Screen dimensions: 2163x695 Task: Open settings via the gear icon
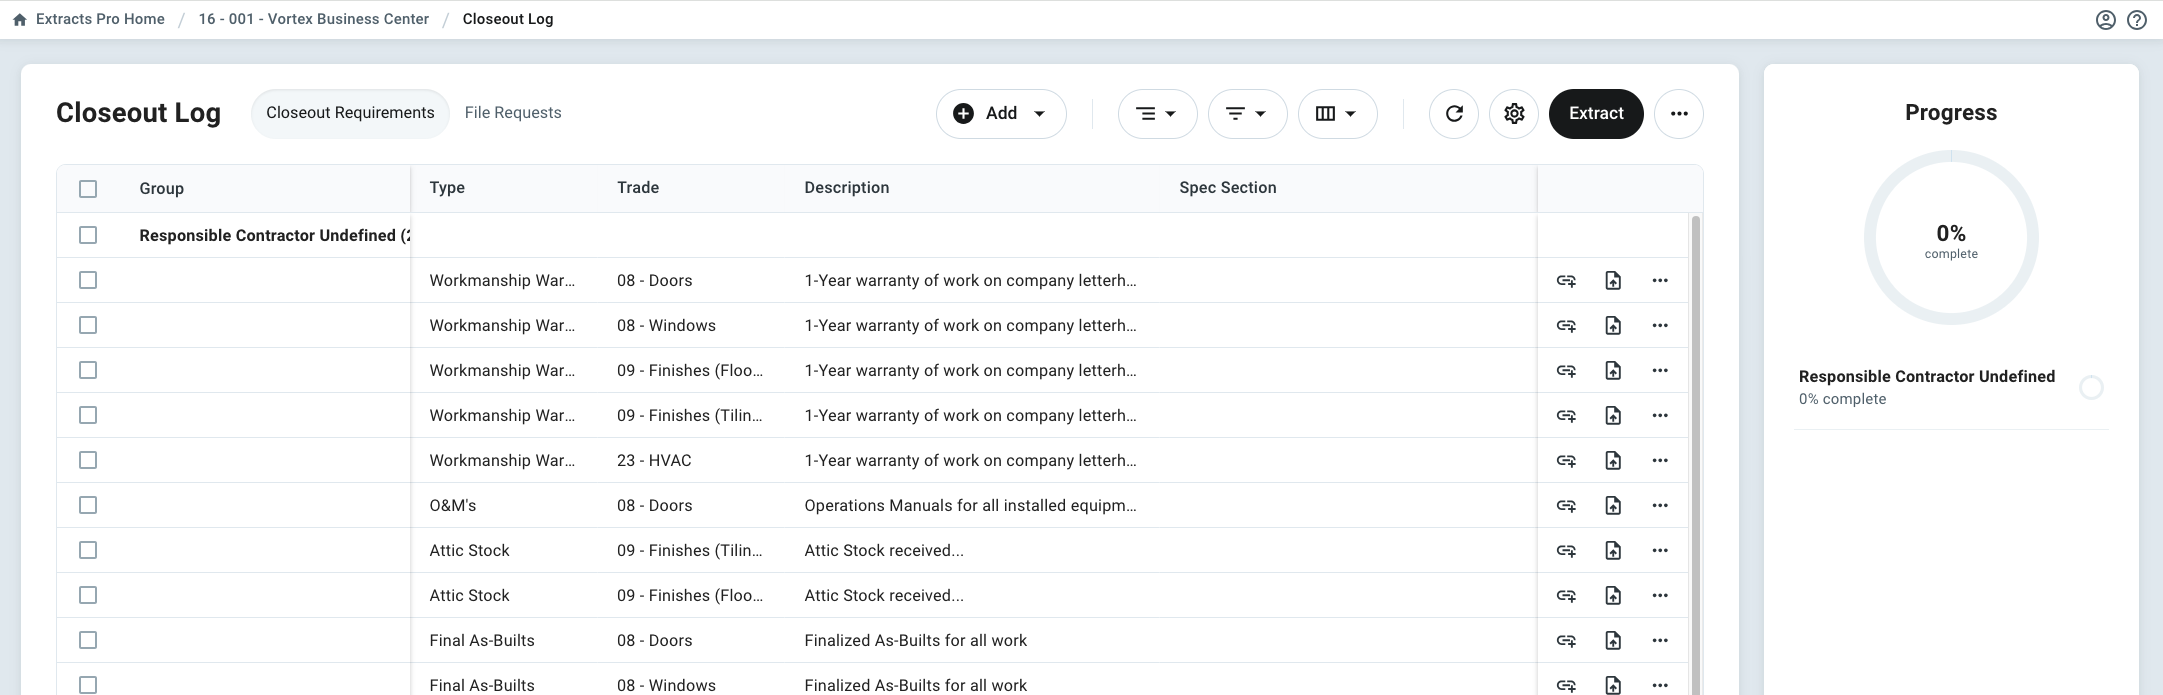pyautogui.click(x=1514, y=114)
